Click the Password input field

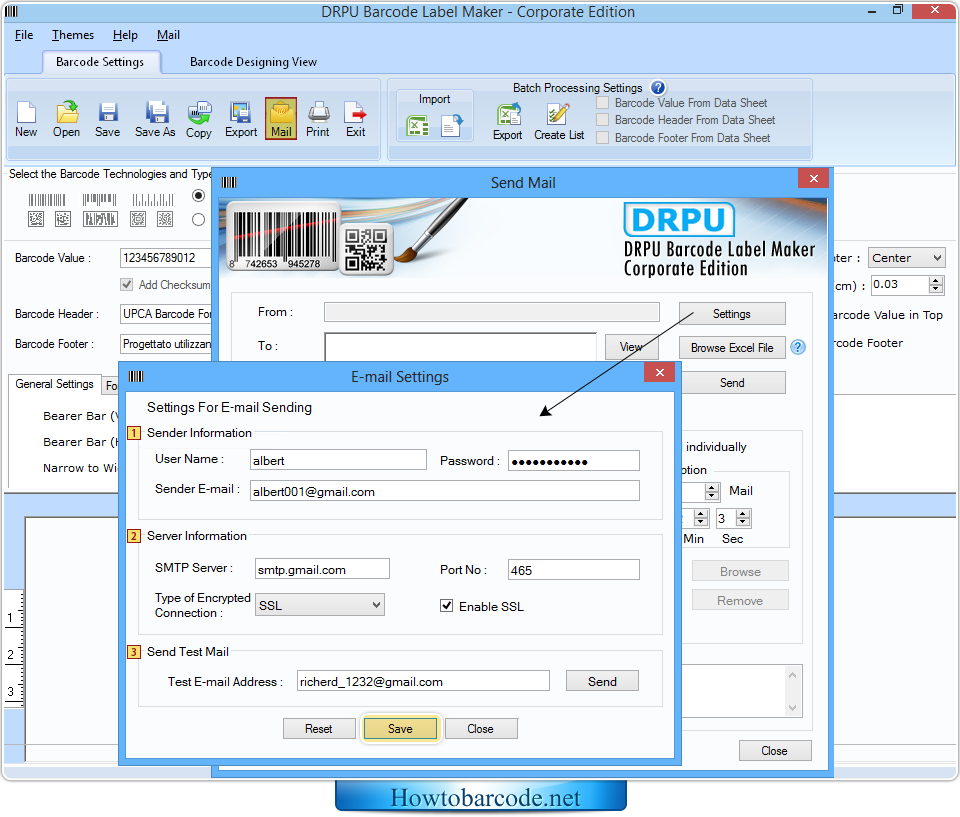[x=574, y=461]
